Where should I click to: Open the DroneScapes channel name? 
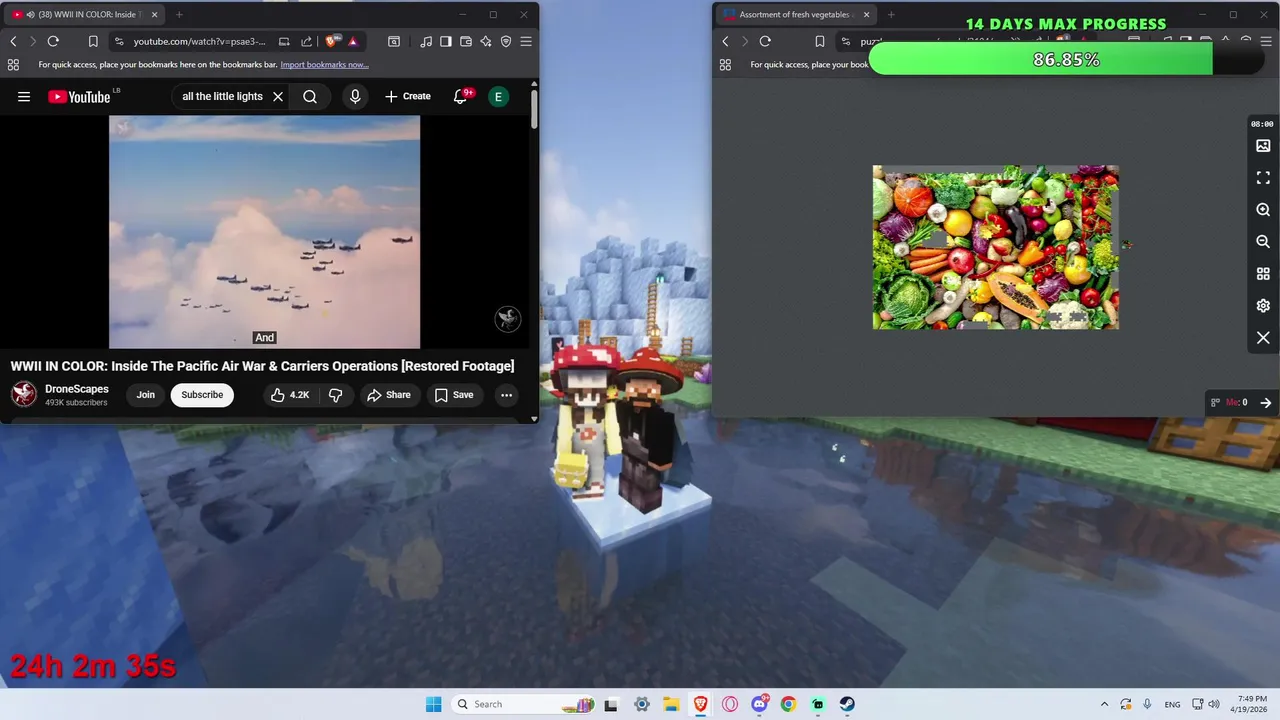click(77, 389)
